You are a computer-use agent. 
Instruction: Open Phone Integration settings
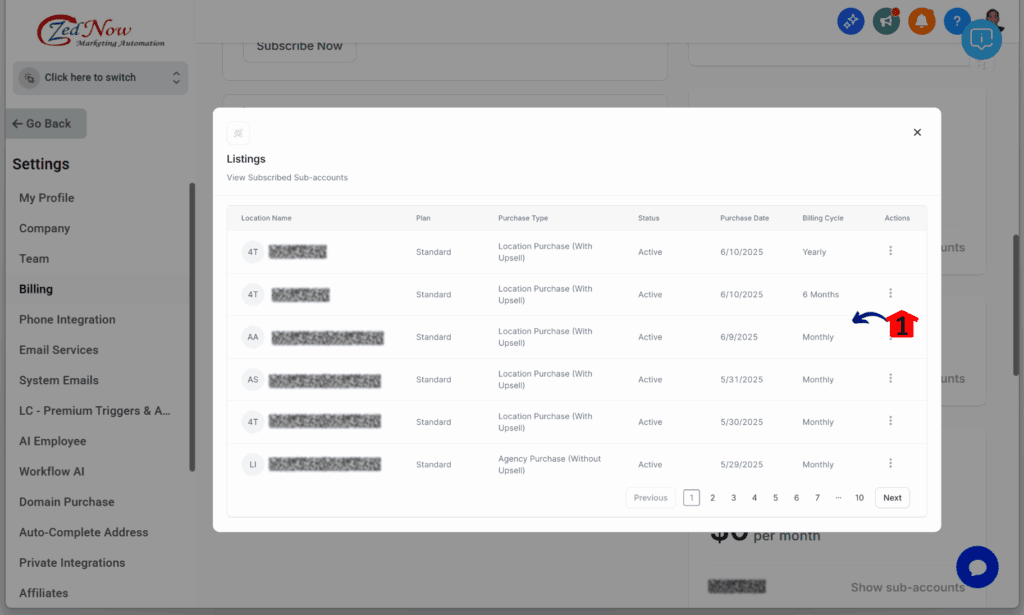click(67, 319)
